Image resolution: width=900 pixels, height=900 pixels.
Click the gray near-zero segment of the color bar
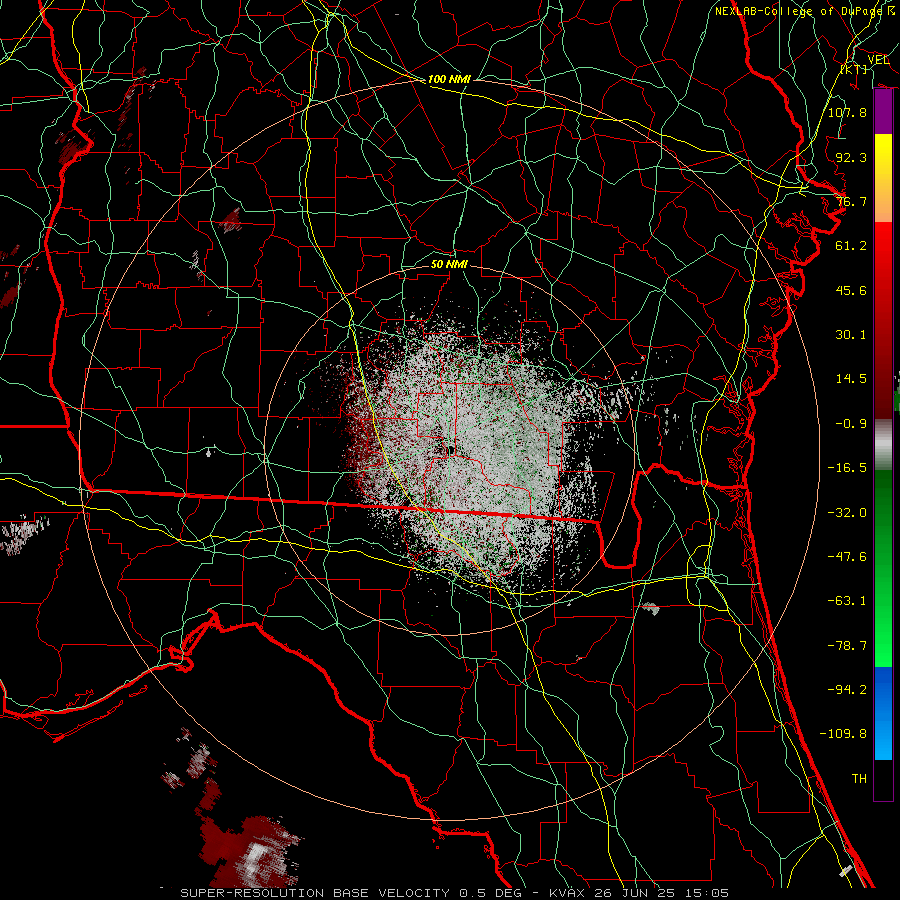[883, 445]
